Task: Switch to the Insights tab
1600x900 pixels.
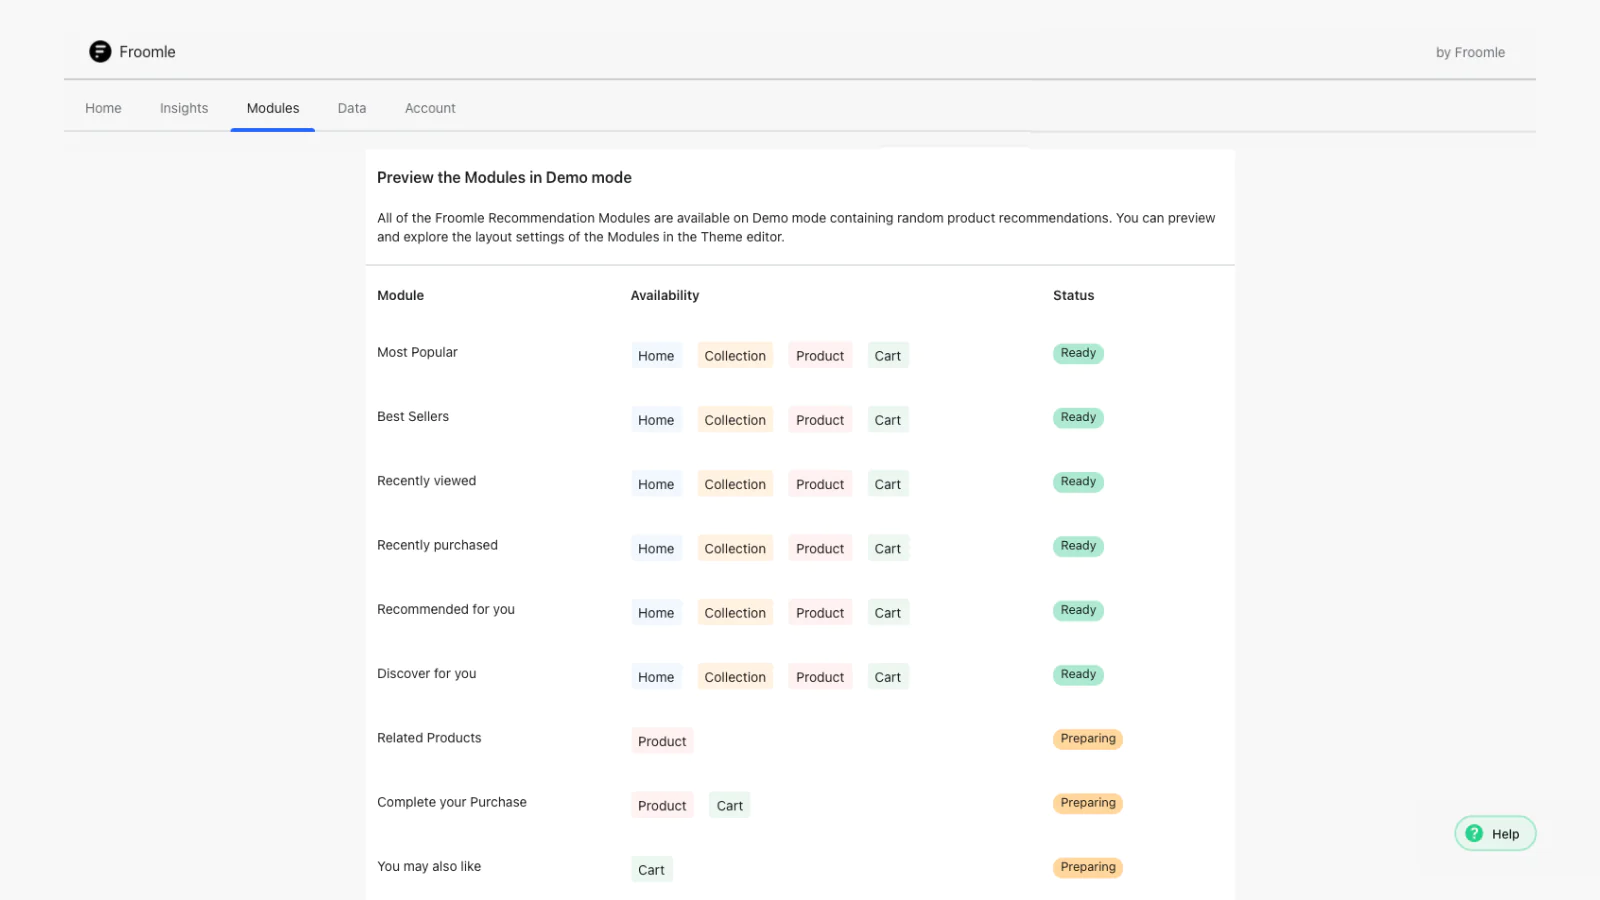Action: [184, 108]
